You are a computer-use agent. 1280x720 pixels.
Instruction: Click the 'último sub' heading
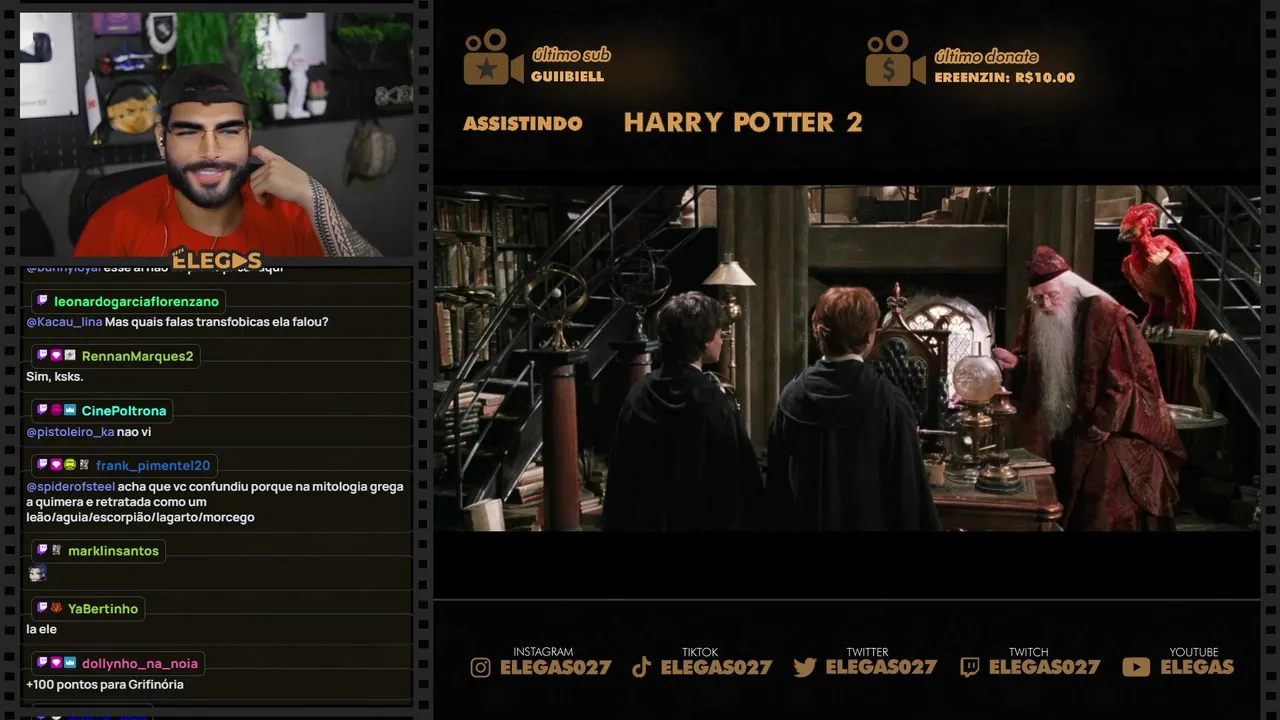coord(571,55)
